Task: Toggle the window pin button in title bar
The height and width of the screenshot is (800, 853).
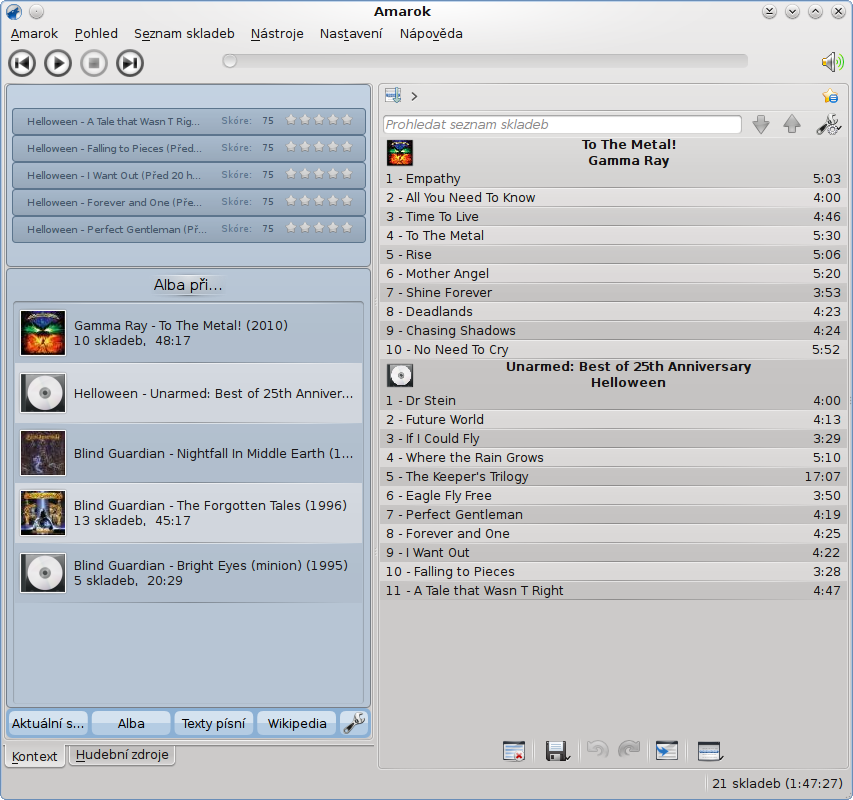Action: [x=36, y=11]
